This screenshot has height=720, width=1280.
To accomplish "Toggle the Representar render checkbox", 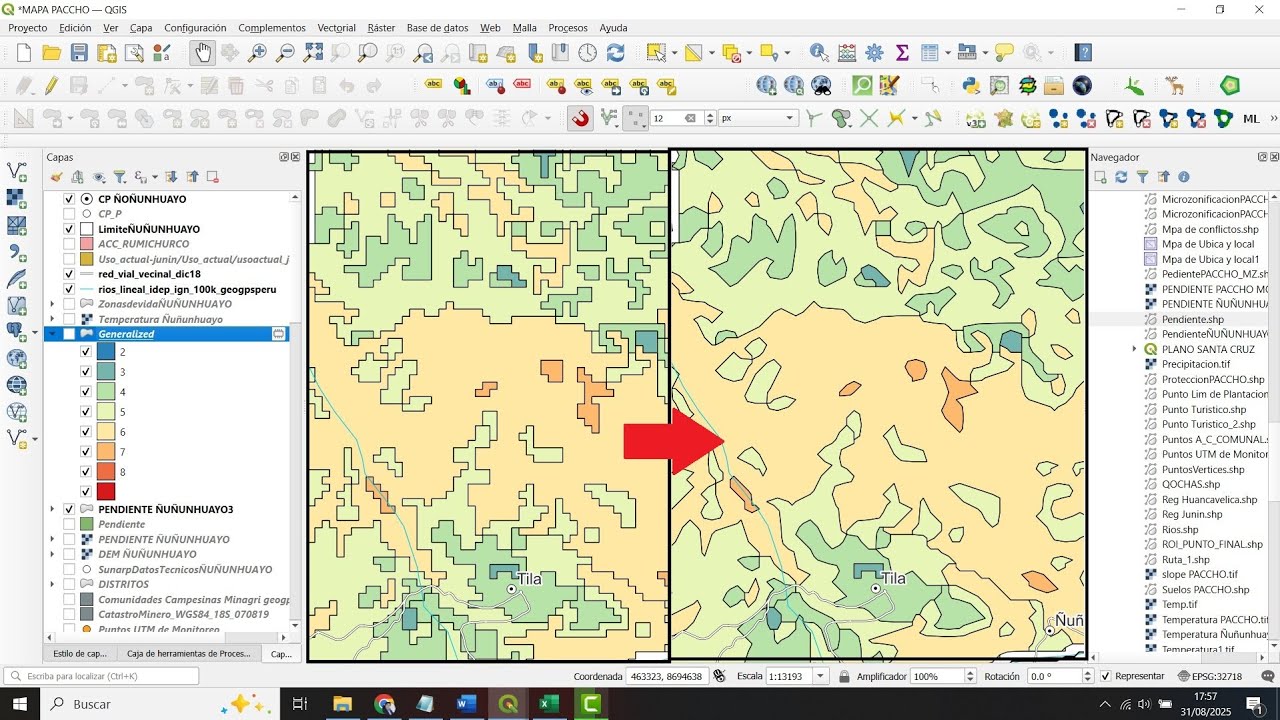I will pos(1105,676).
